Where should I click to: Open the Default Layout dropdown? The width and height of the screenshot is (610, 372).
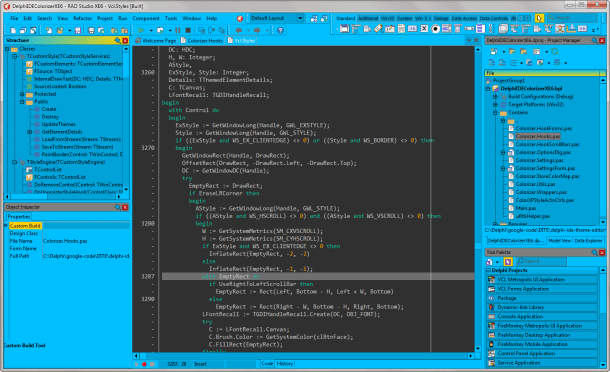(x=300, y=18)
